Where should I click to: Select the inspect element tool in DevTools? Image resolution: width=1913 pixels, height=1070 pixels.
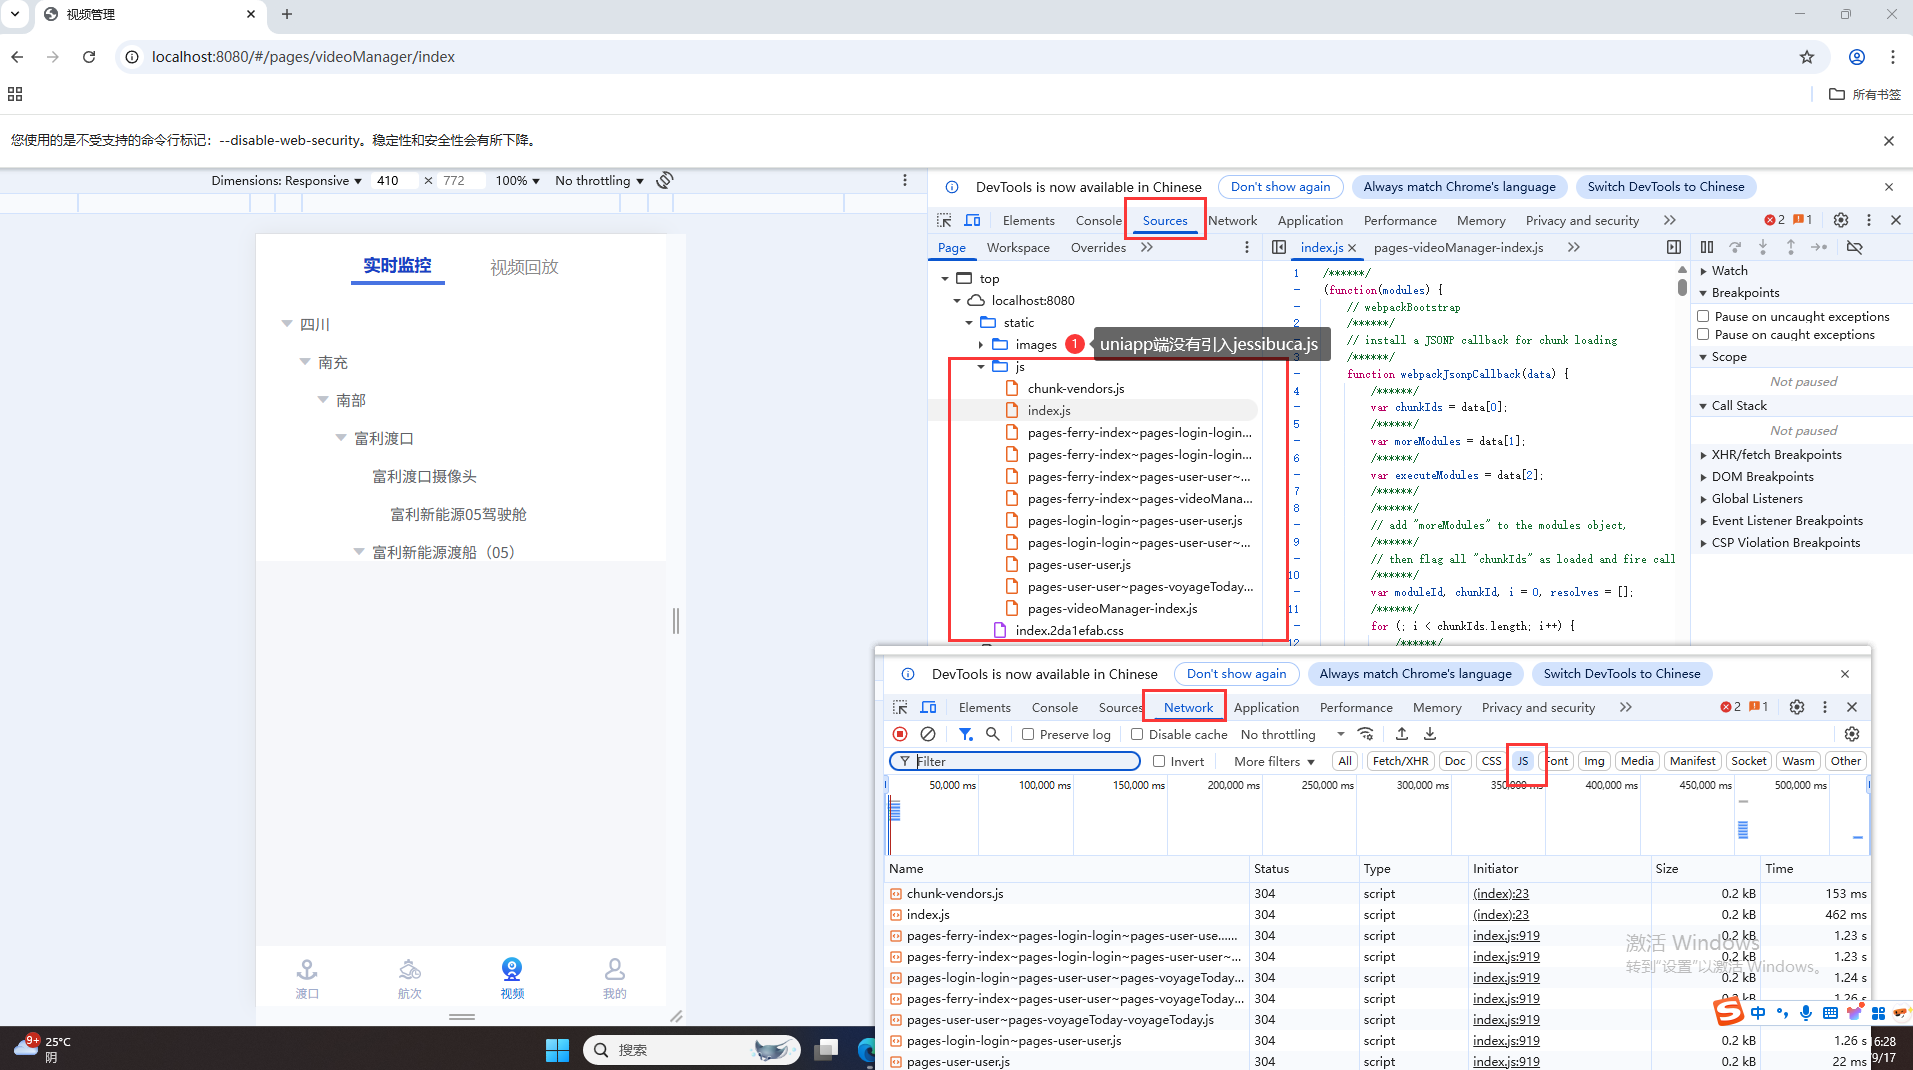click(944, 220)
